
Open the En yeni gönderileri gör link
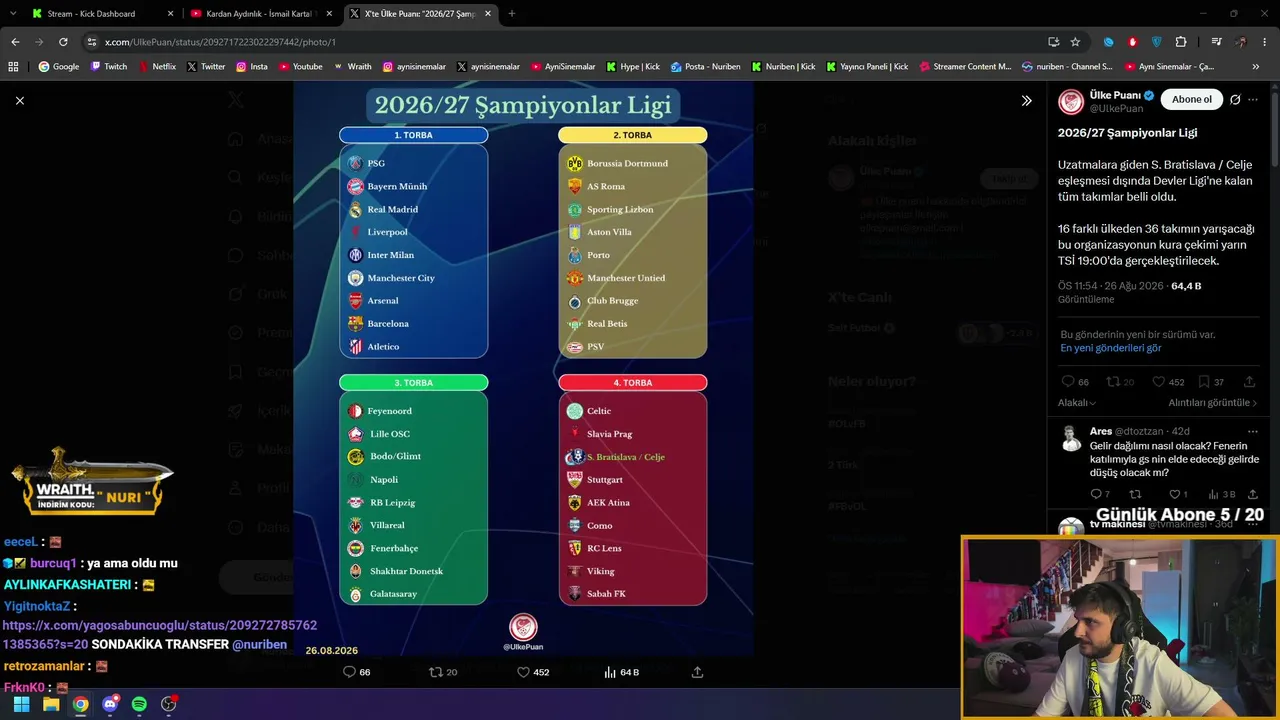[1111, 348]
